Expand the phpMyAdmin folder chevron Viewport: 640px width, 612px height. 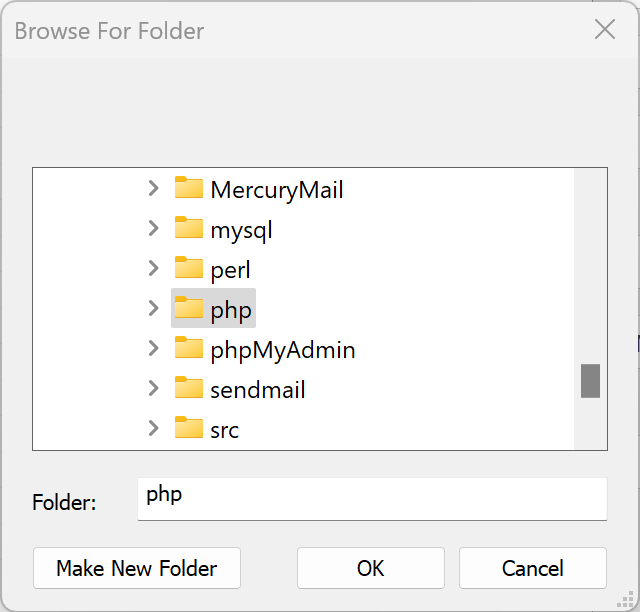pyautogui.click(x=153, y=348)
